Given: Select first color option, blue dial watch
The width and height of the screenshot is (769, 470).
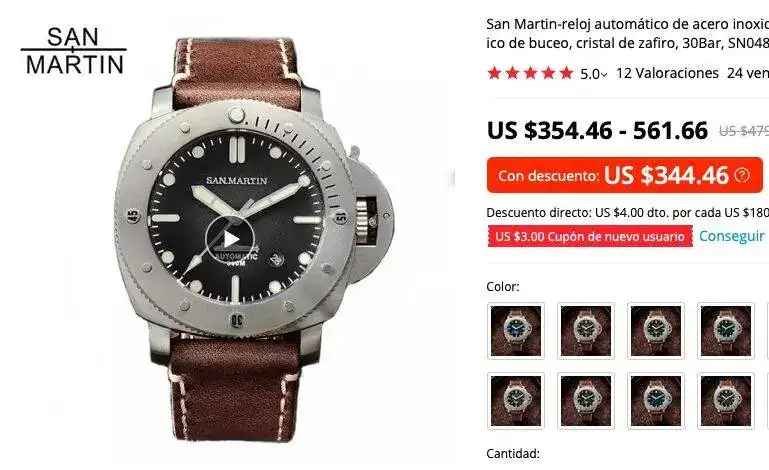Looking at the screenshot, I should pos(516,331).
